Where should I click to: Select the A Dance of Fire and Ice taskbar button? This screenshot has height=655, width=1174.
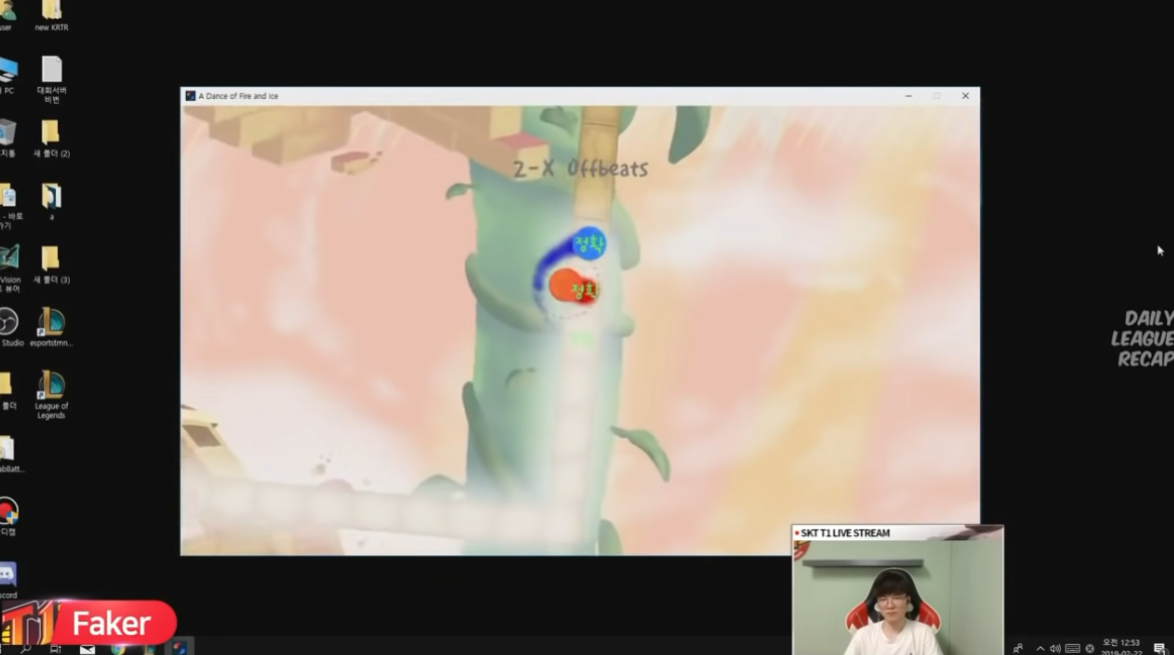click(180, 648)
